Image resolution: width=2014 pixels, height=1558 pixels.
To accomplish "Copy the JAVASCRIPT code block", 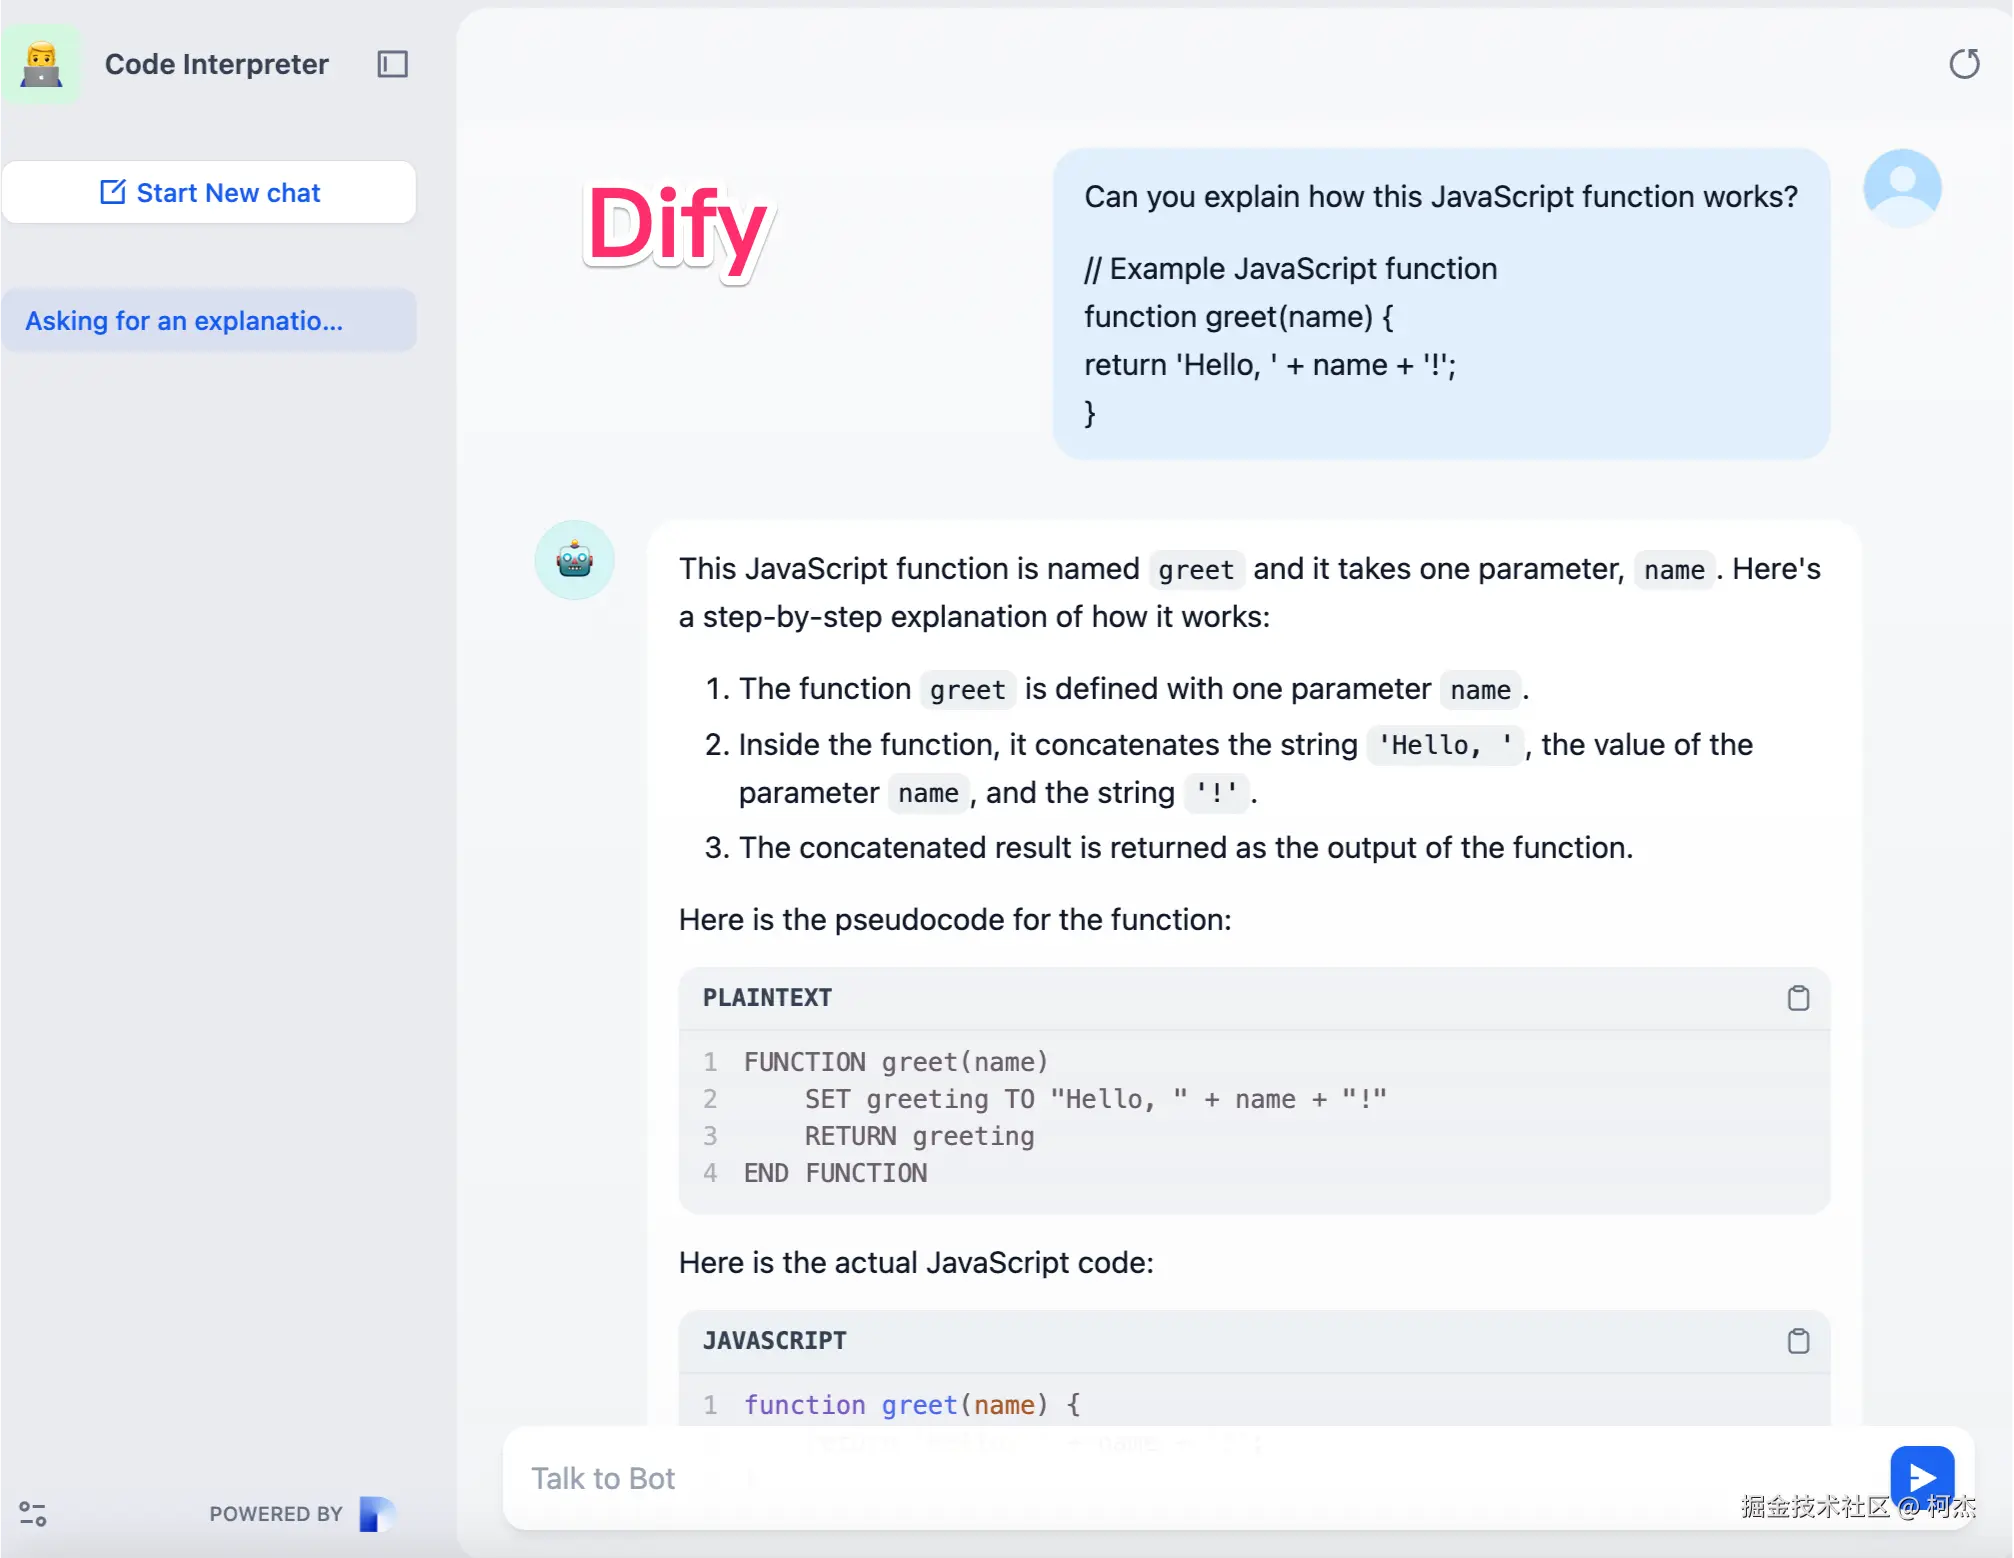I will click(x=1798, y=1341).
